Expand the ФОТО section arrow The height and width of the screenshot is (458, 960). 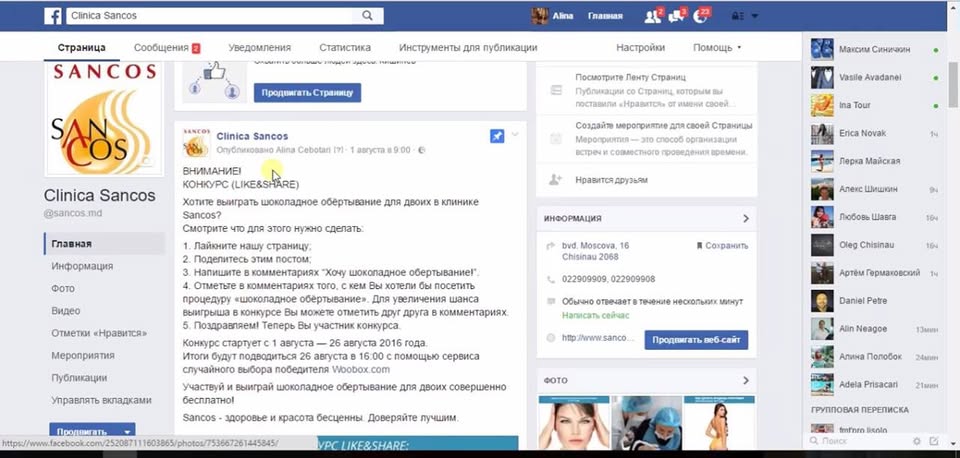(x=746, y=381)
